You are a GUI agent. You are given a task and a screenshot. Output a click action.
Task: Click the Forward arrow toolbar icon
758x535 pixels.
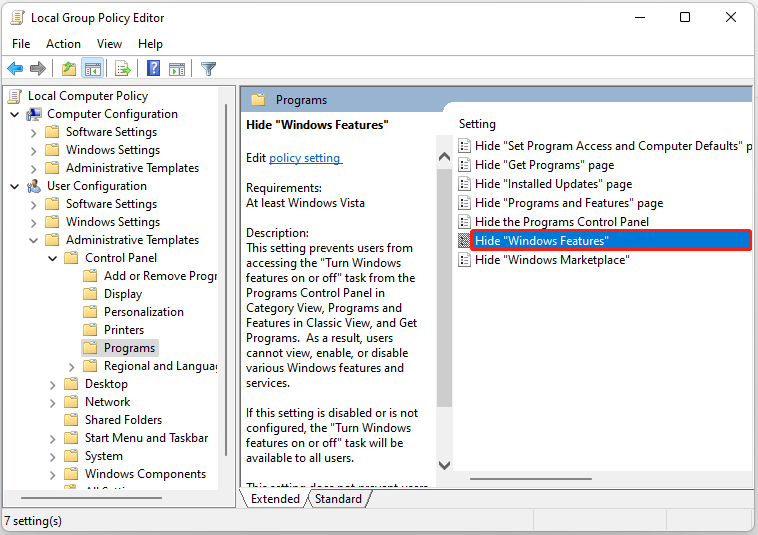pyautogui.click(x=38, y=69)
